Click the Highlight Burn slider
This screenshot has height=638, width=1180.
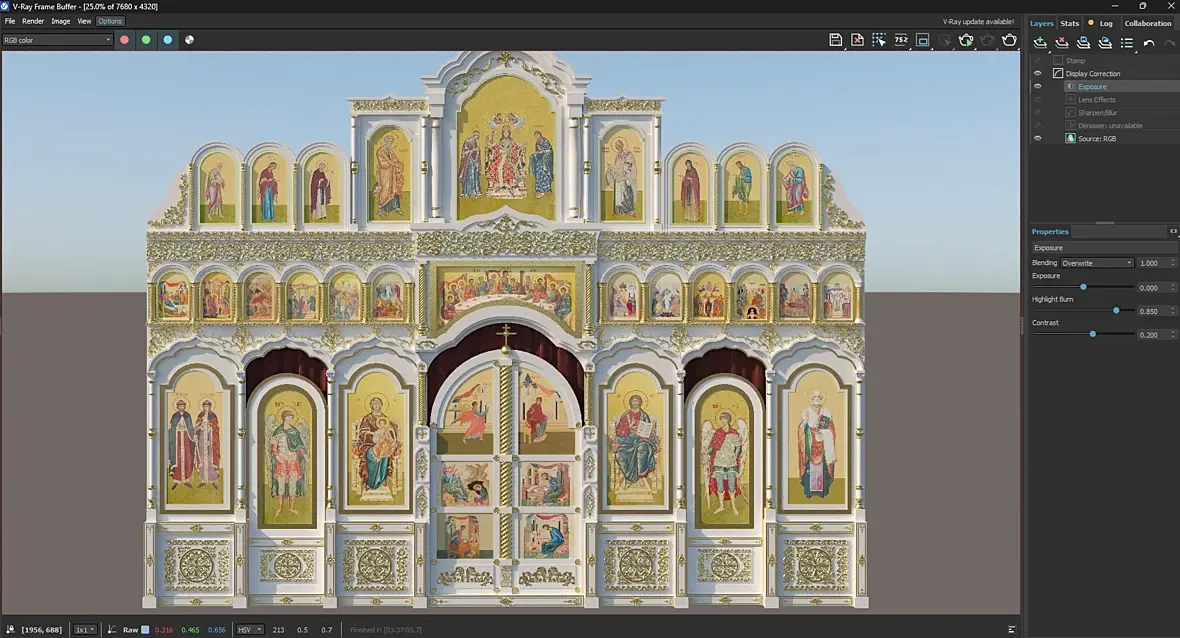tap(1116, 311)
